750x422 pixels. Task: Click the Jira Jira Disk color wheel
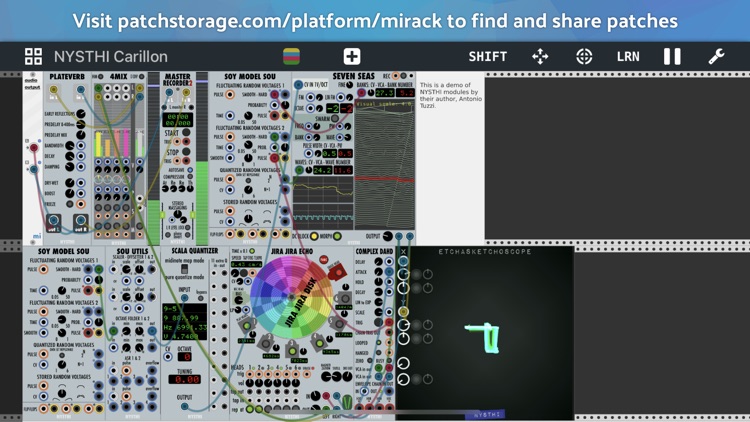[291, 298]
